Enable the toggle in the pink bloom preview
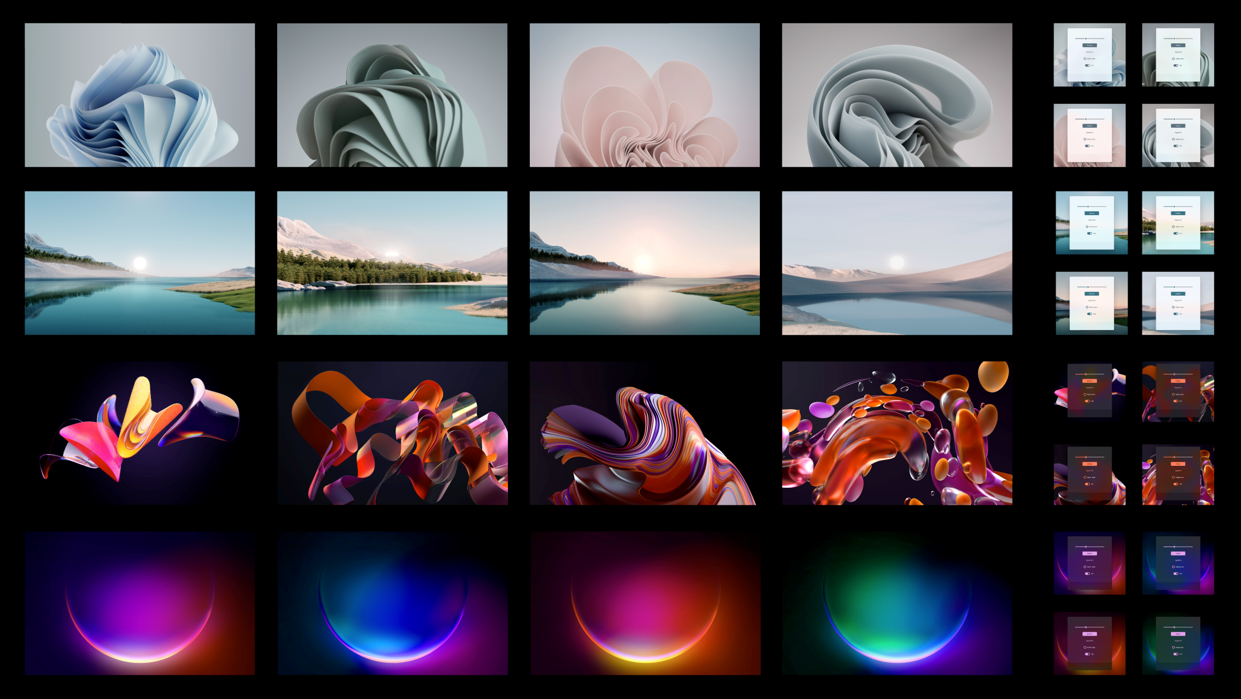The height and width of the screenshot is (699, 1241). (x=1088, y=146)
